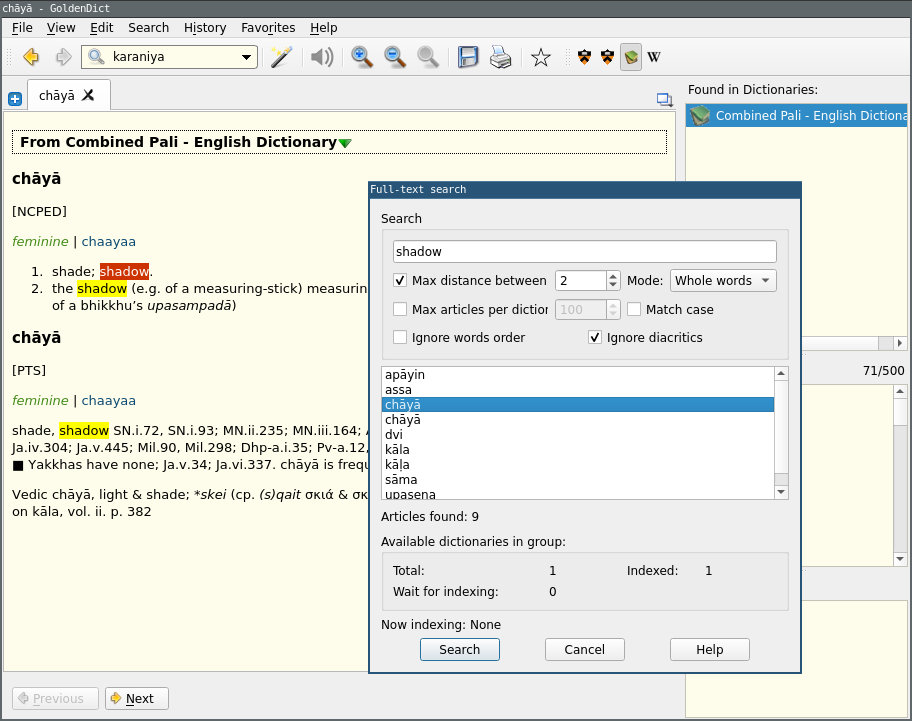This screenshot has height=721, width=912.
Task: Click the speaker pronounce word icon
Action: point(322,57)
